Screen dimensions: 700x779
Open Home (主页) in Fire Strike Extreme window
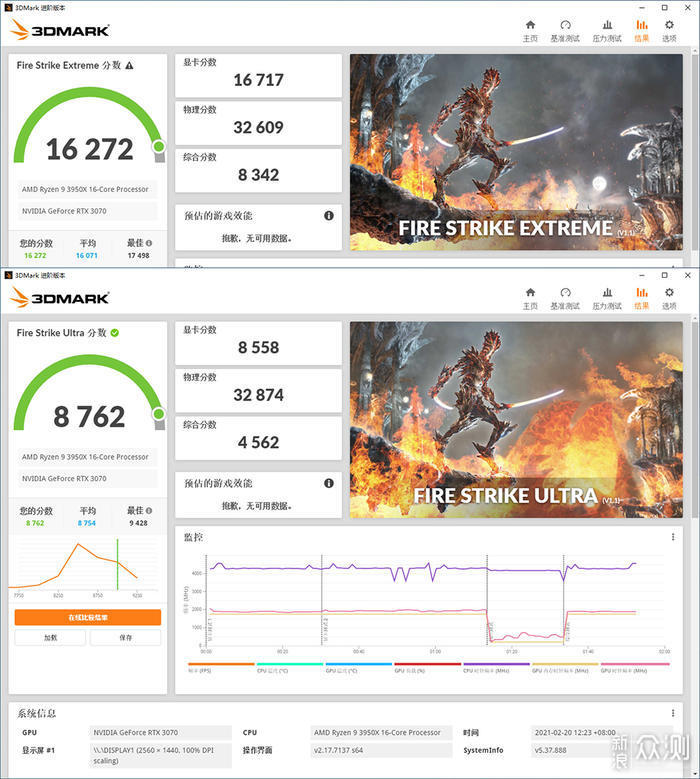(530, 30)
